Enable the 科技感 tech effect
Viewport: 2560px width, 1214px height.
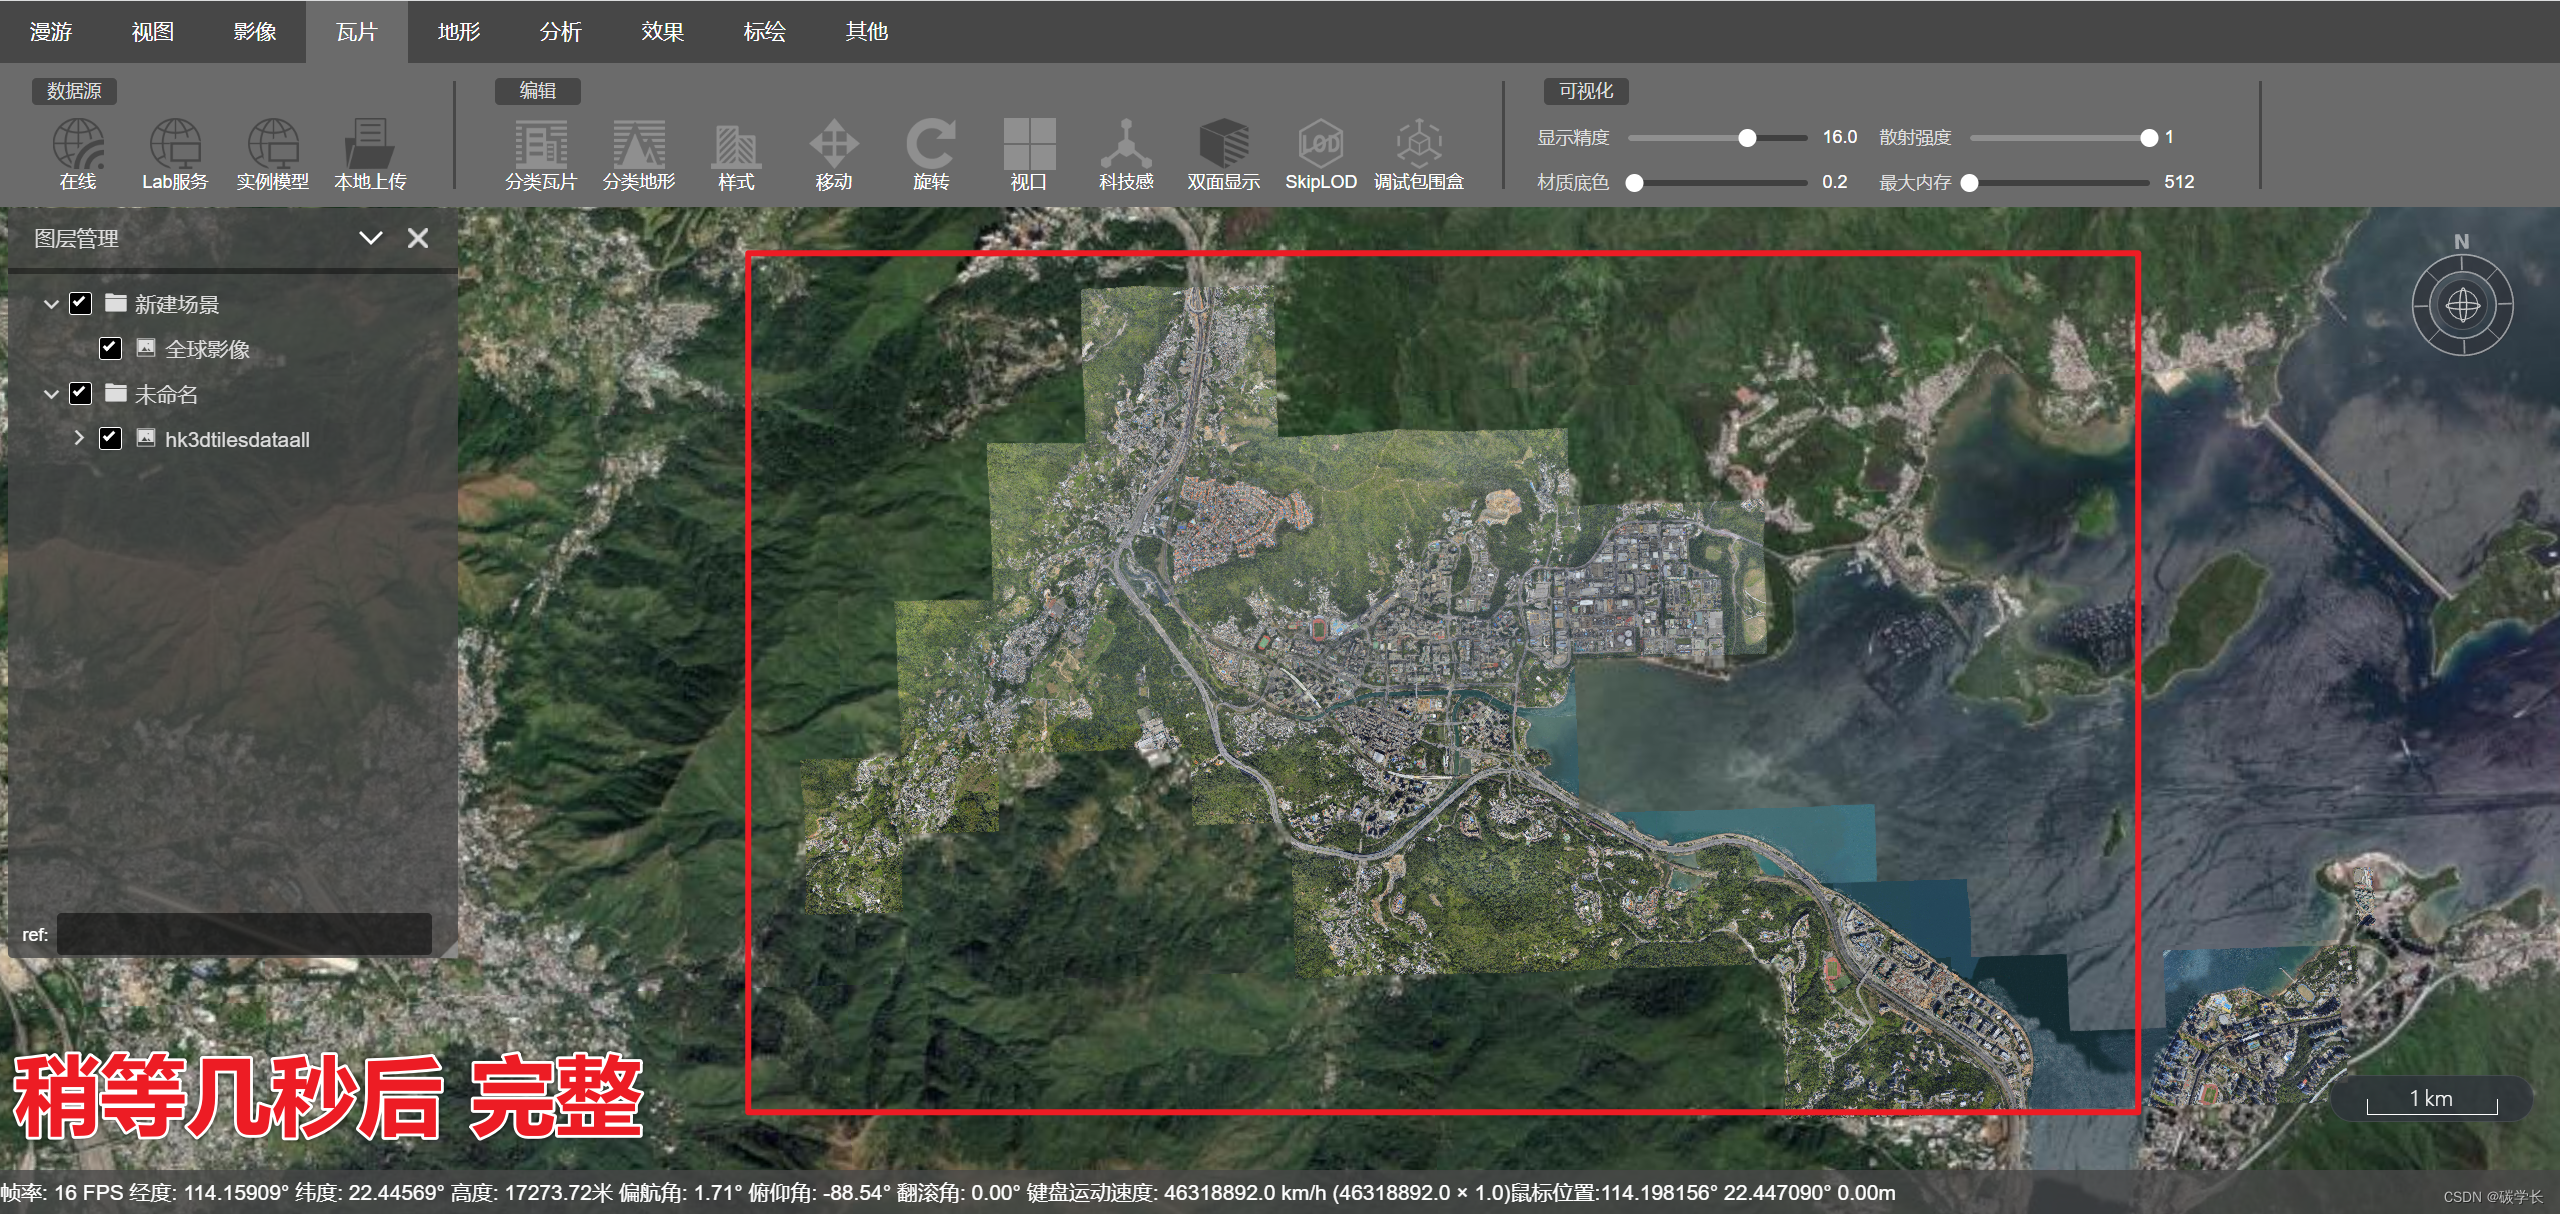point(1126,155)
